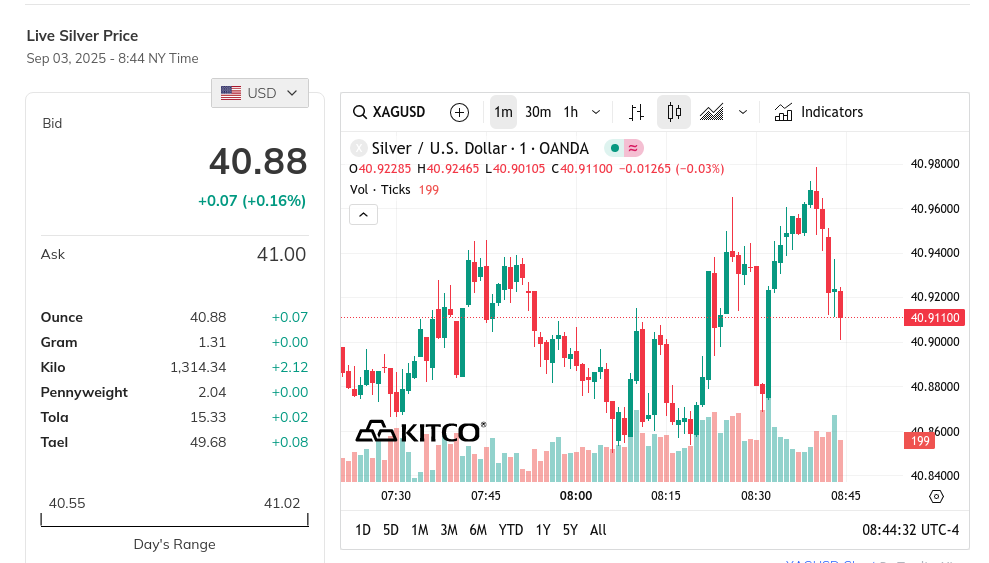
Task: Click the bid price 40.88
Action: [x=258, y=161]
